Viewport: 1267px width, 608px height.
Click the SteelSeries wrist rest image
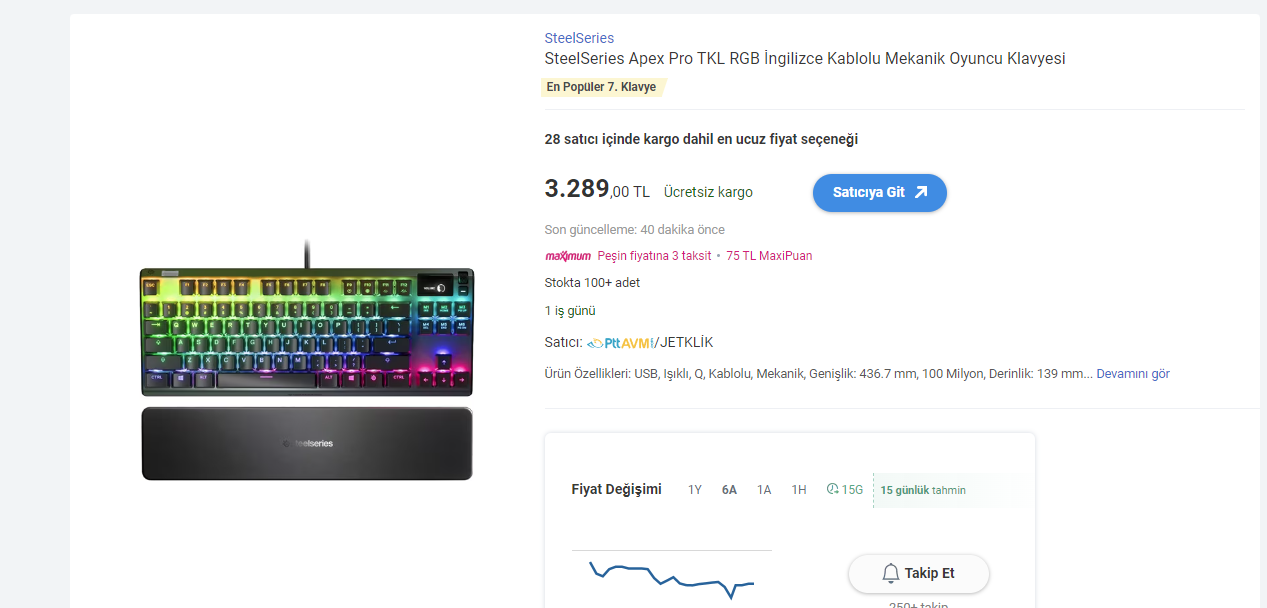tap(306, 443)
